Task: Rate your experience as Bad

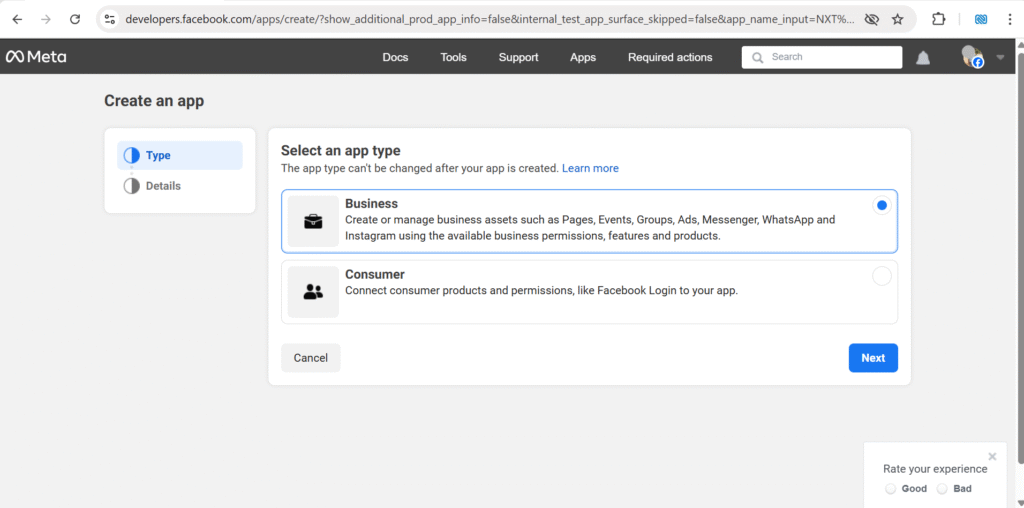Action: pos(942,489)
